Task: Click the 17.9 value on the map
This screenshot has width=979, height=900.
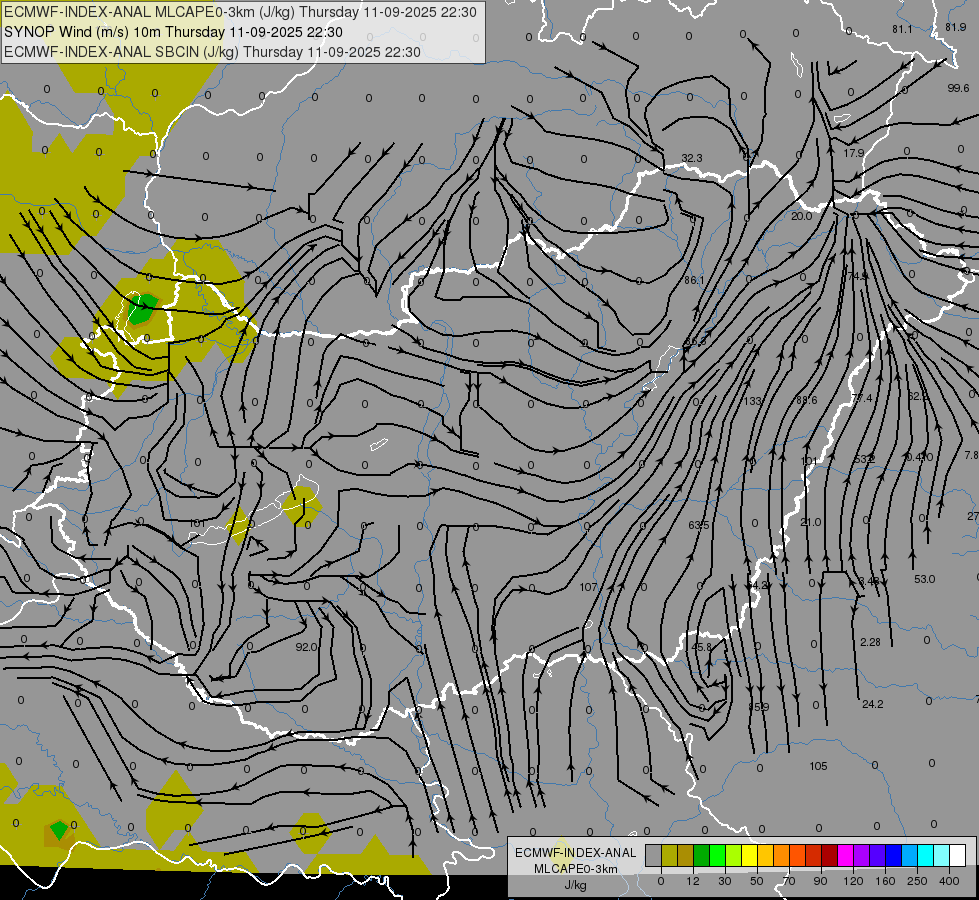Action: click(x=854, y=153)
